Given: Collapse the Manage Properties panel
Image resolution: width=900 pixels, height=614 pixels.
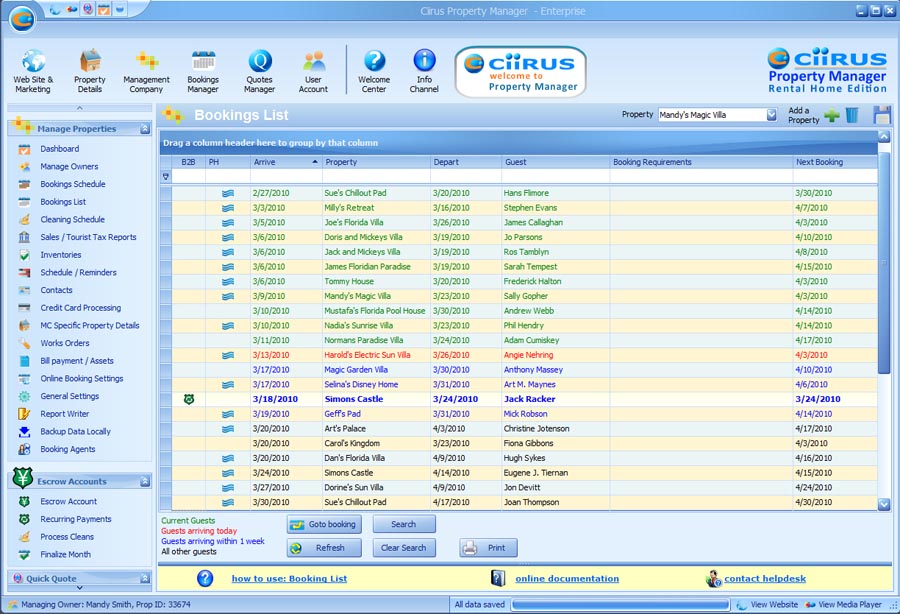Looking at the screenshot, I should point(145,129).
